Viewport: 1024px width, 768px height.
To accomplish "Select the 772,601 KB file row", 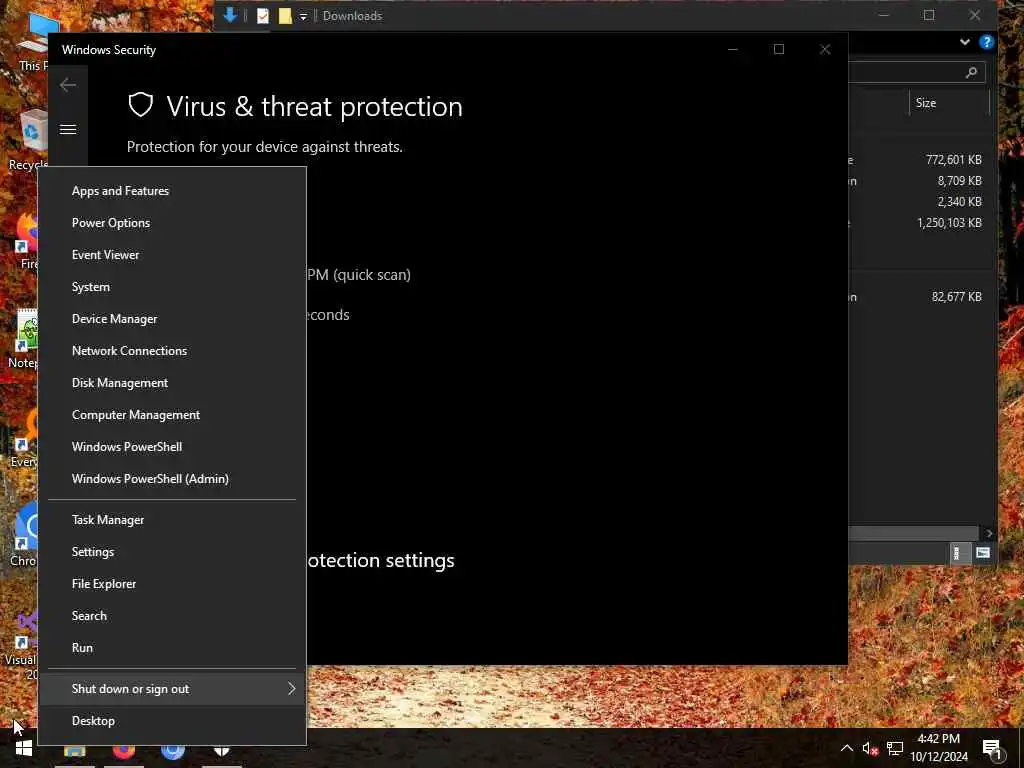I will (921, 159).
